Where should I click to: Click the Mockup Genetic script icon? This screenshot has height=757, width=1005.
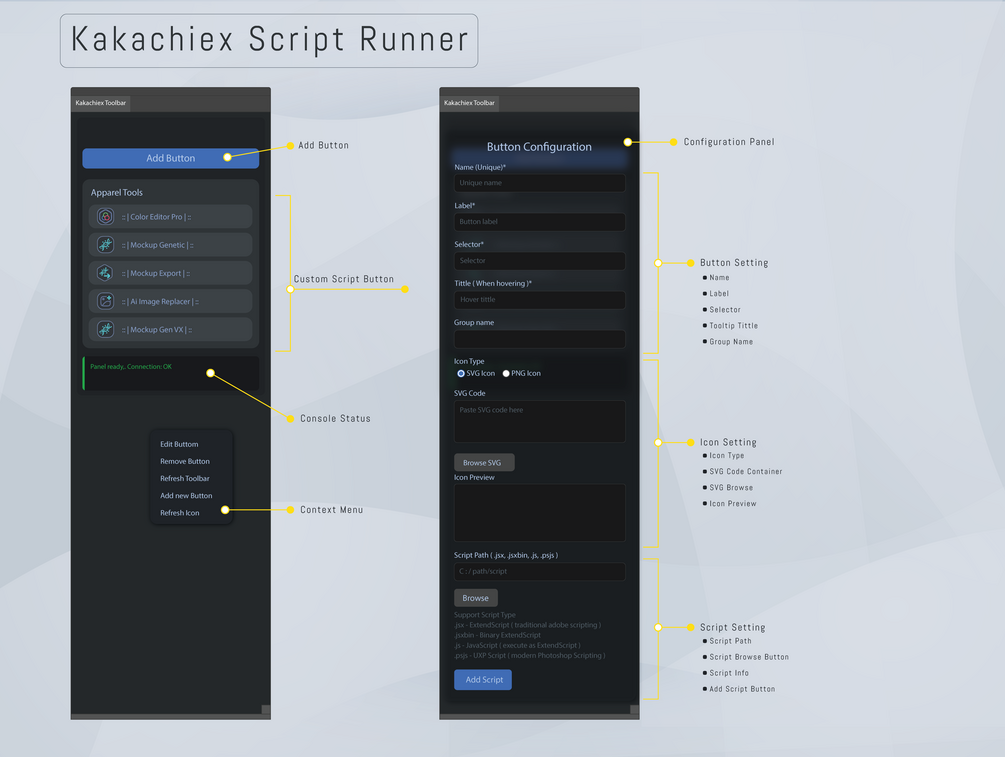pos(105,245)
